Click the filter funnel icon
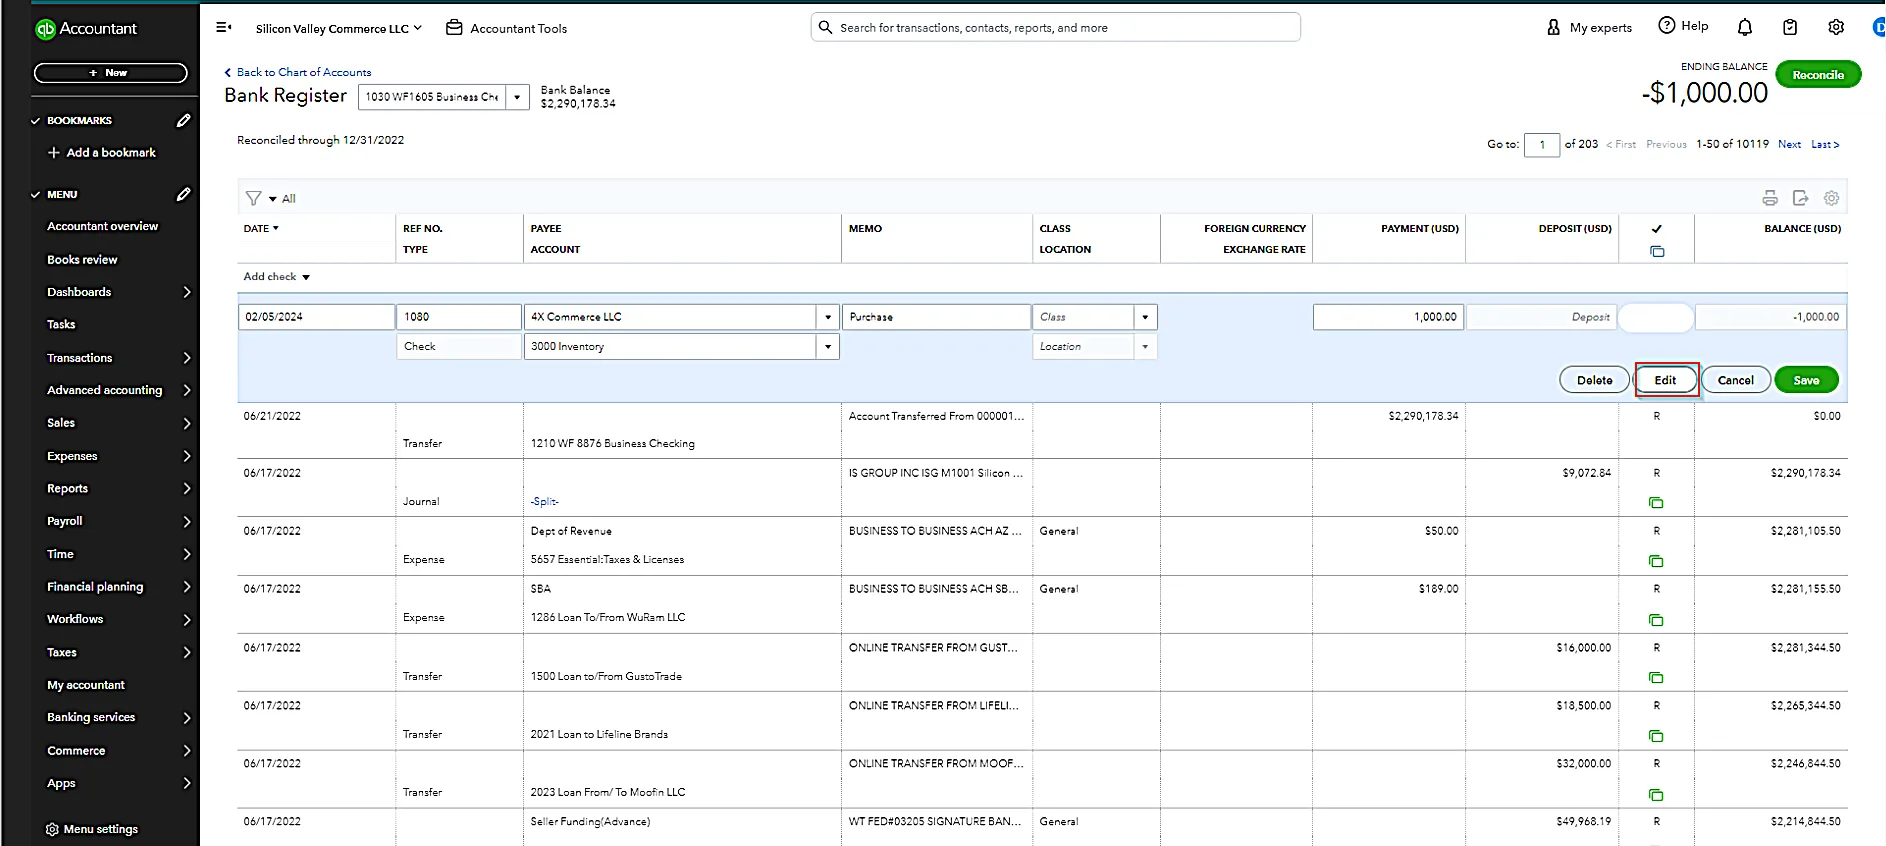The width and height of the screenshot is (1886, 846). pyautogui.click(x=254, y=199)
